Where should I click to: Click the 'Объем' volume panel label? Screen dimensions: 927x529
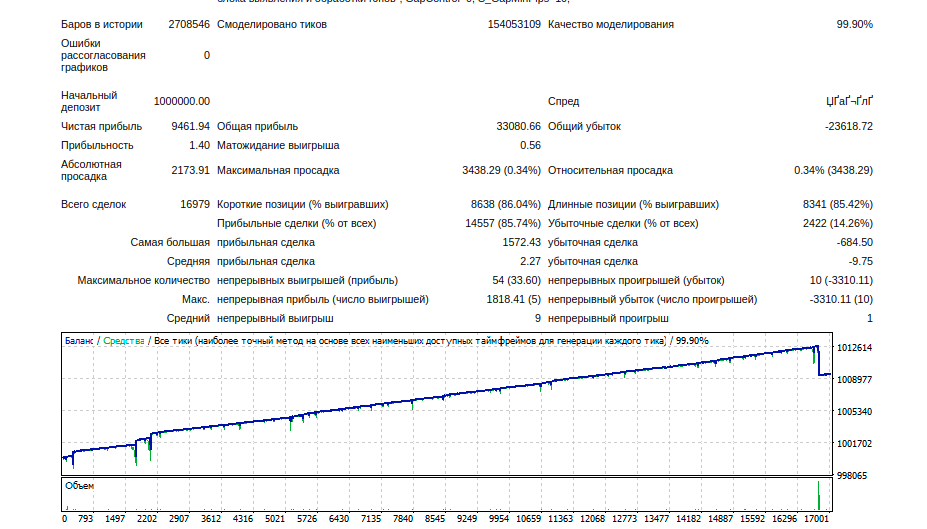(79, 485)
